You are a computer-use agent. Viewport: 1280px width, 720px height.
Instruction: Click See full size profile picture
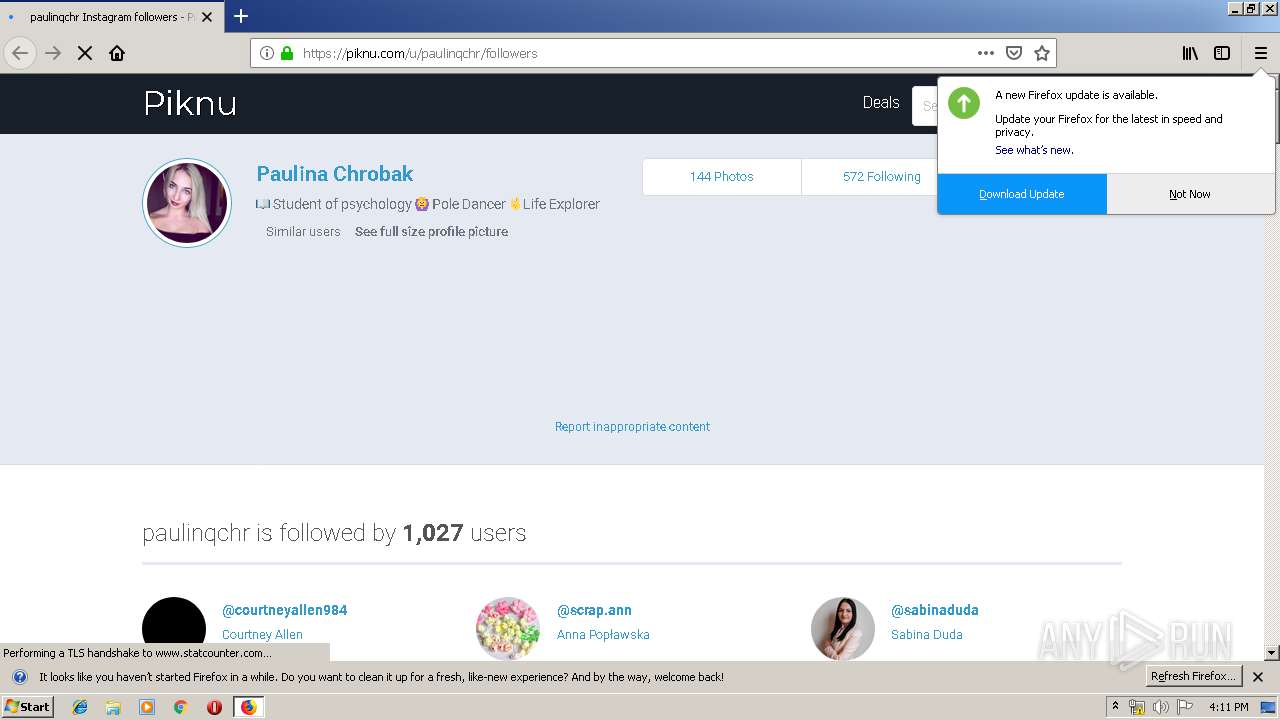click(431, 231)
